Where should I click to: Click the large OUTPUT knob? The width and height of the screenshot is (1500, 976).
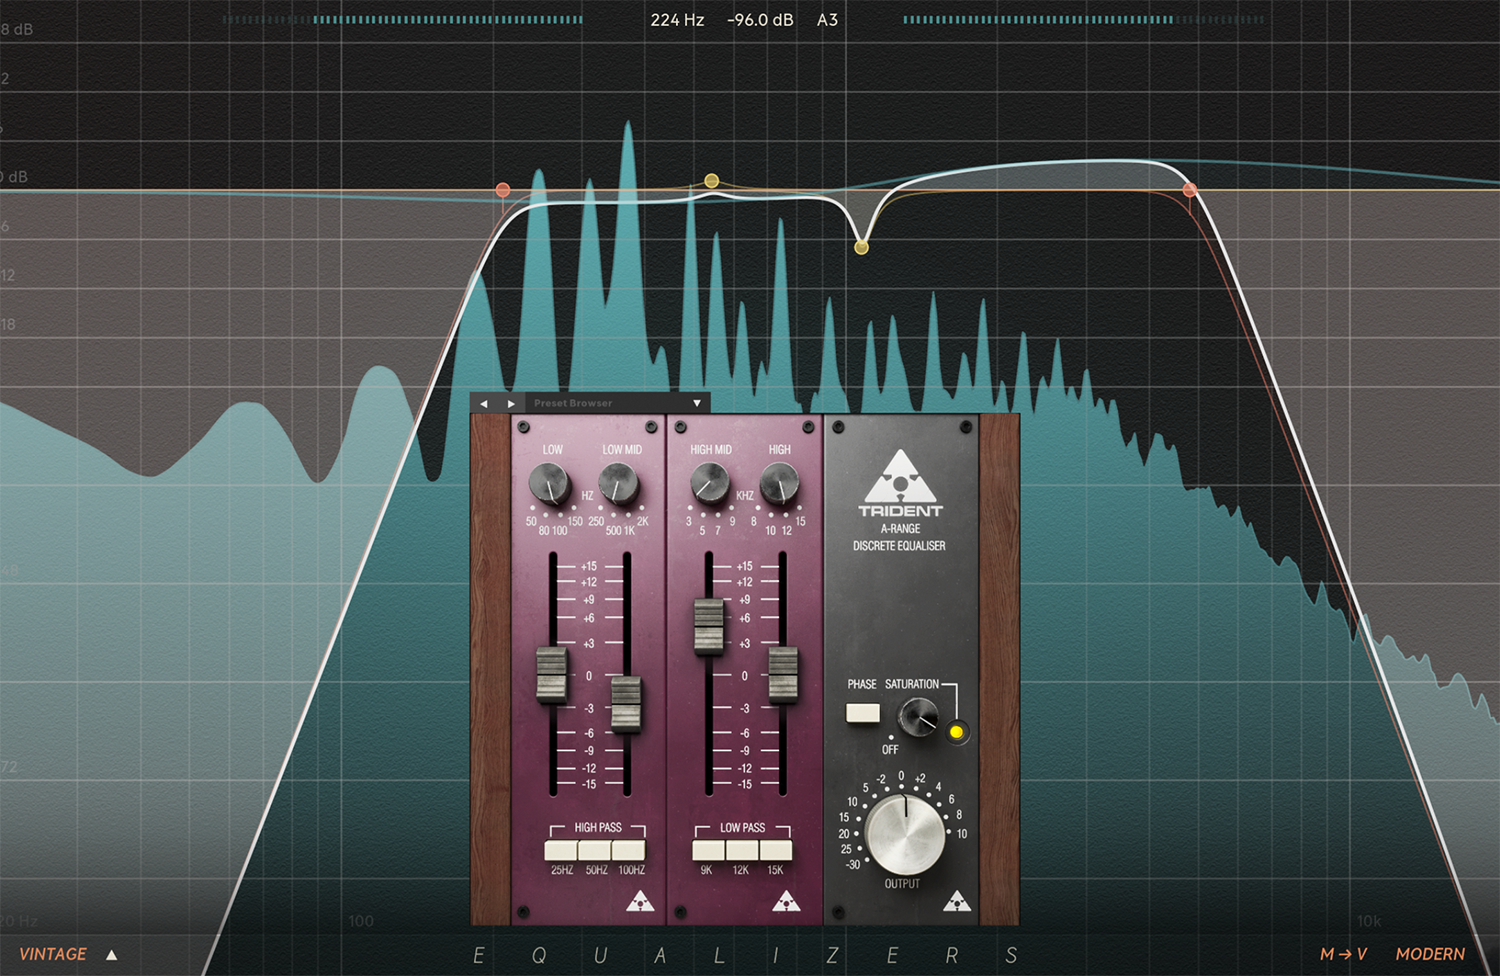905,833
